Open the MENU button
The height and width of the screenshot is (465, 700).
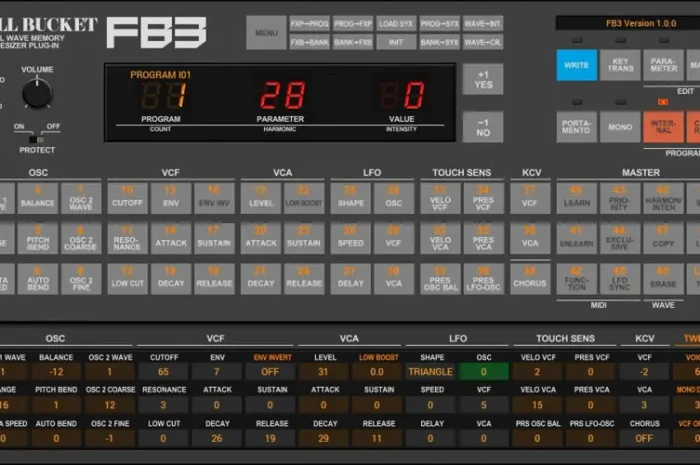267,33
